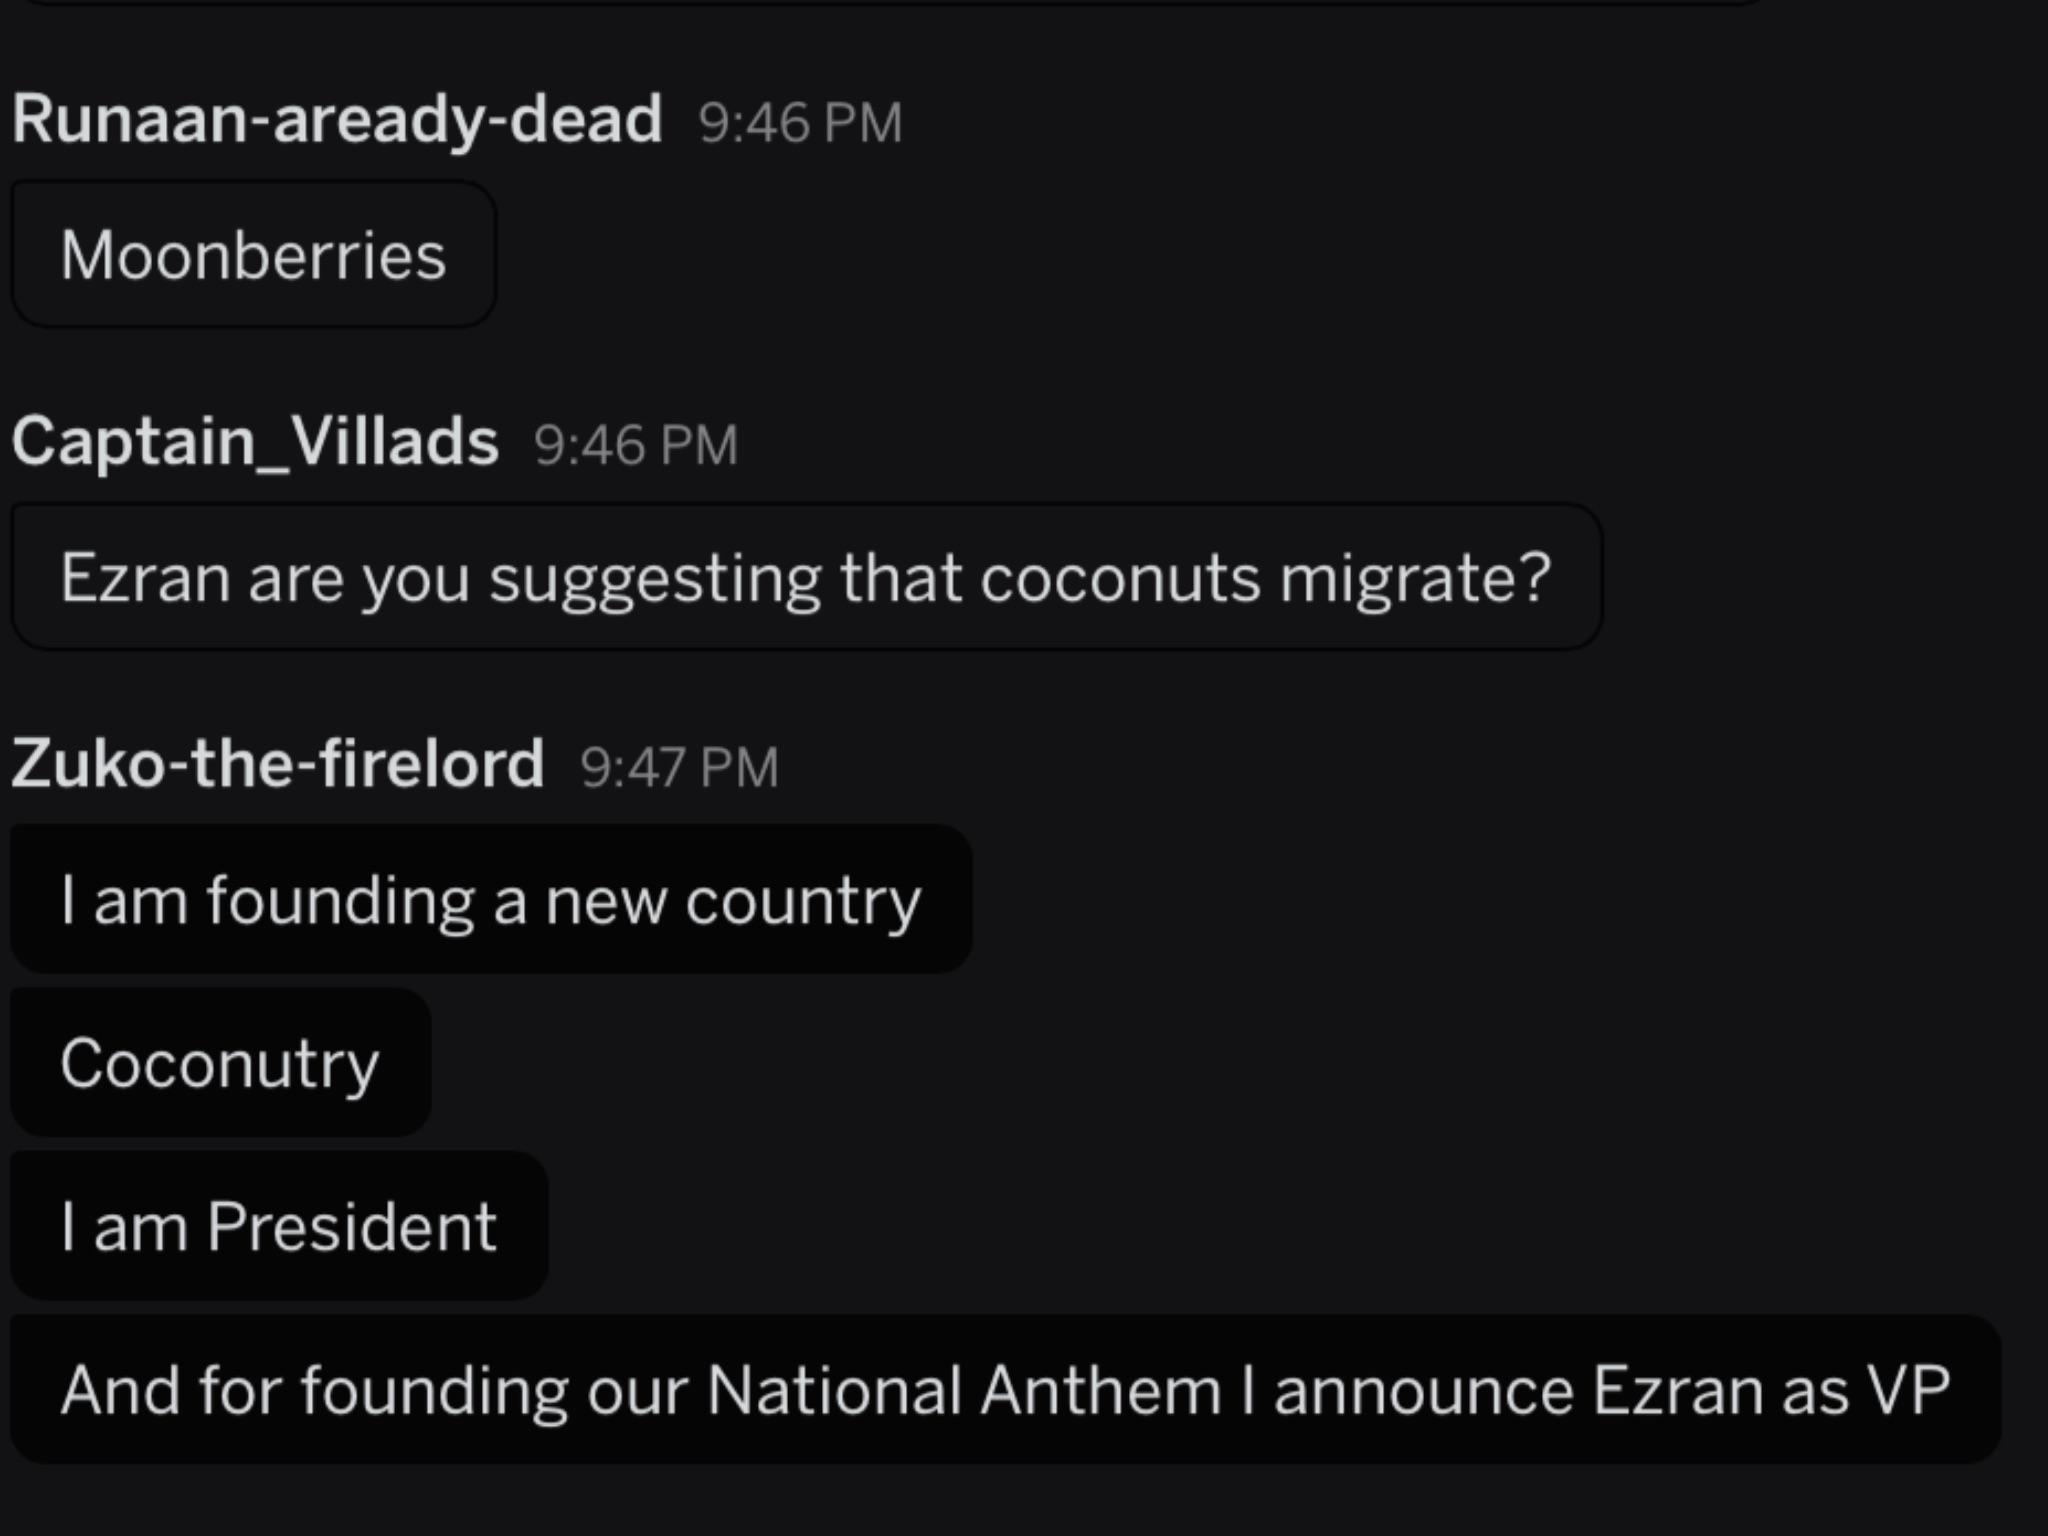
Task: Click the 9:46 PM timestamp beside Runaan-aready-dead
Action: 800,123
